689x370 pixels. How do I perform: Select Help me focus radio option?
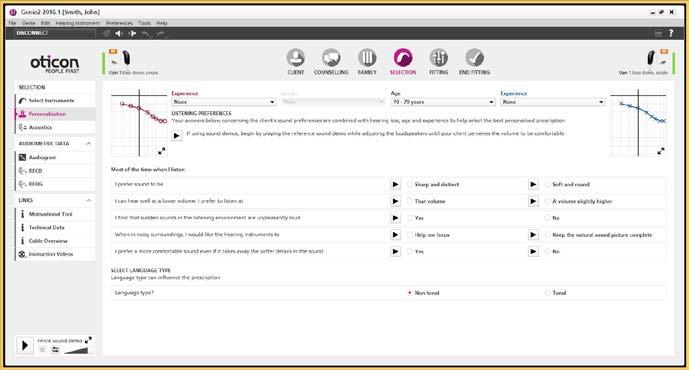pos(410,235)
